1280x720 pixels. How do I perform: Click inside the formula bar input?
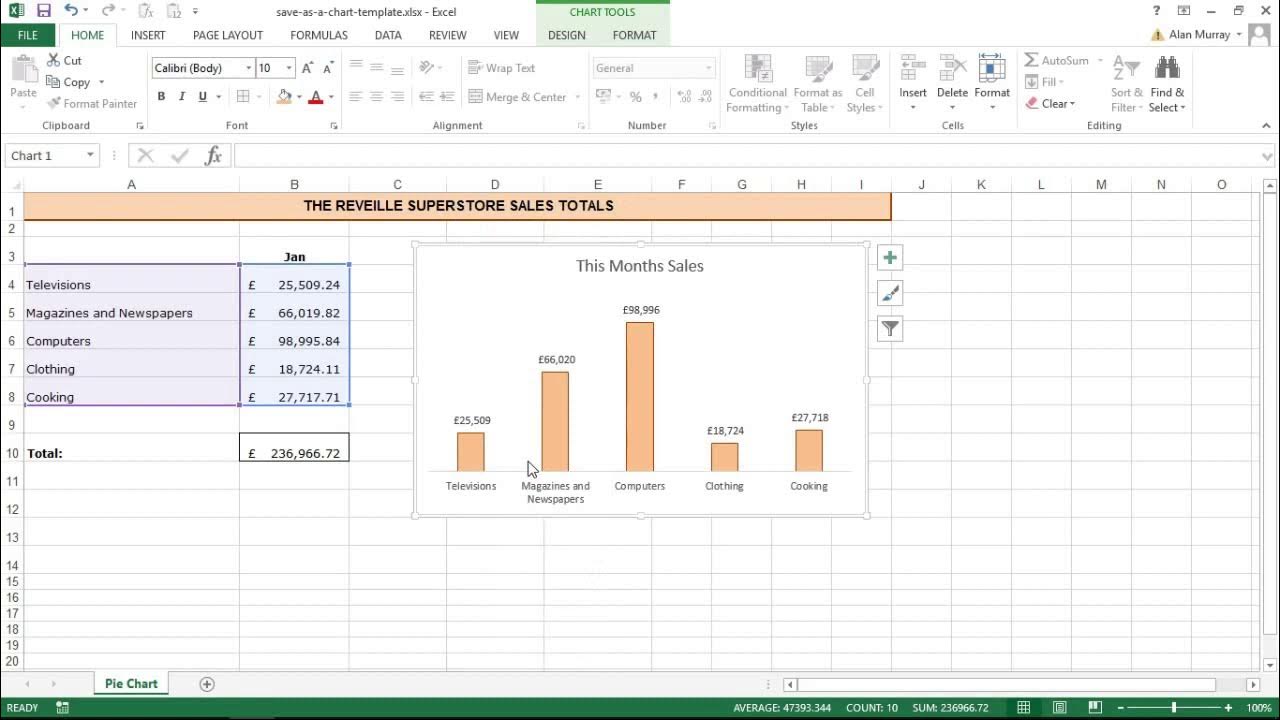745,156
